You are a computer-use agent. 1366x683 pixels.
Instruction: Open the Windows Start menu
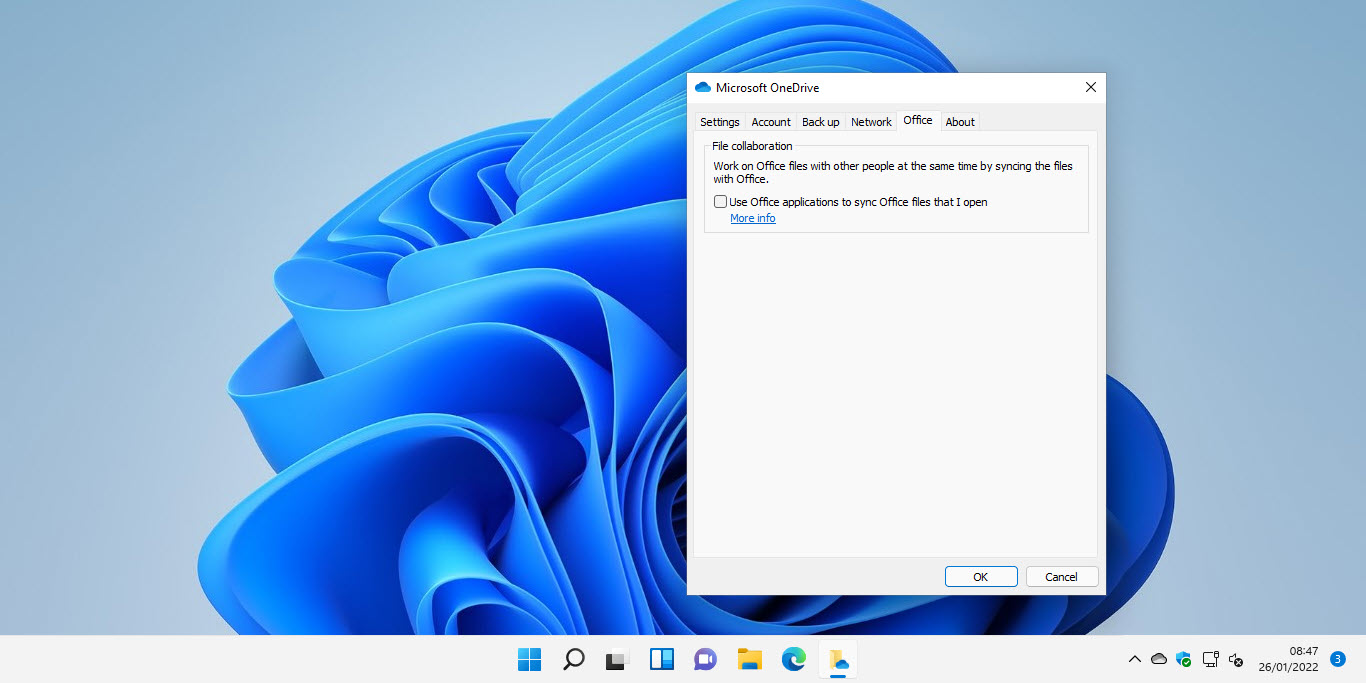coord(529,659)
